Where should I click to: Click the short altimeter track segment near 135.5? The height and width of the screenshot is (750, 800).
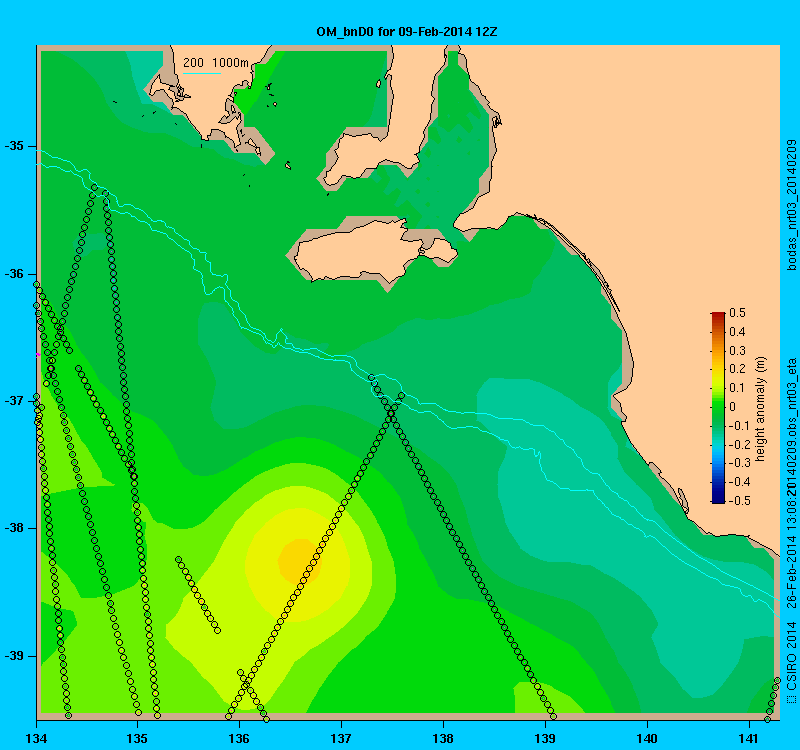tap(197, 595)
